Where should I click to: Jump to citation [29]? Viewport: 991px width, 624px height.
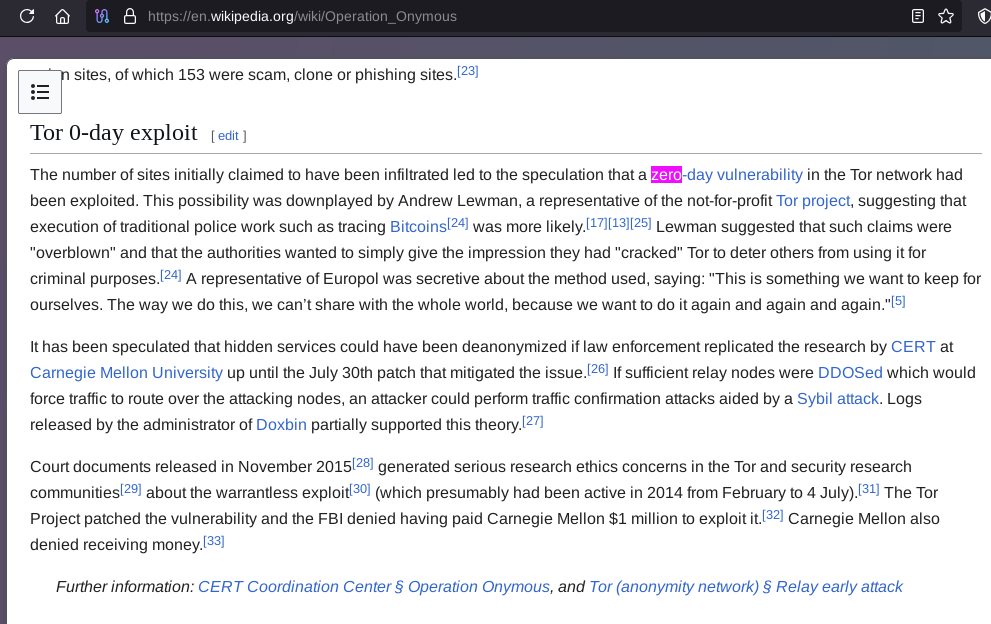[x=131, y=489]
